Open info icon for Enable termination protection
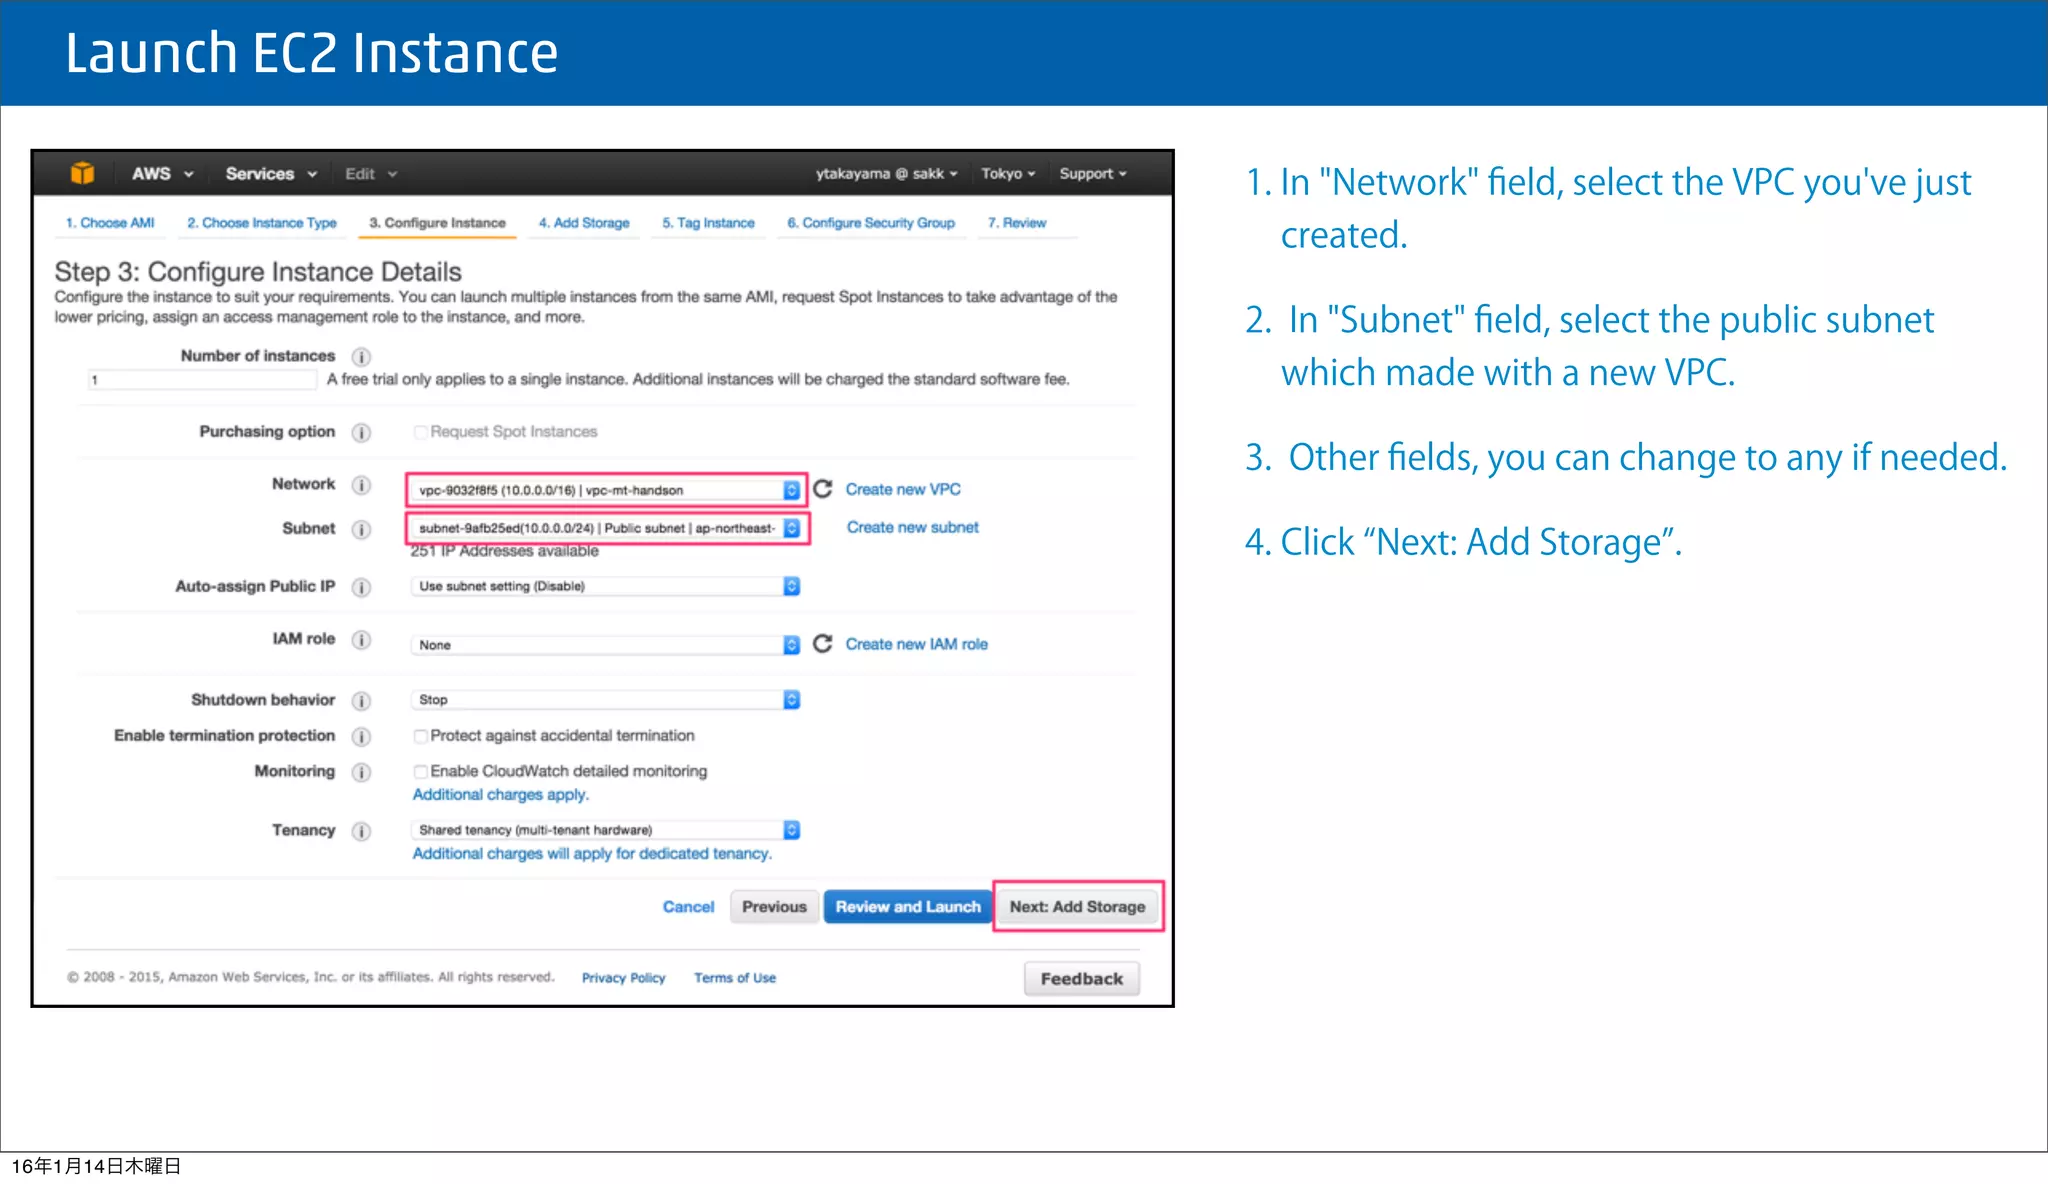This screenshot has height=1184, width=2048. [361, 737]
